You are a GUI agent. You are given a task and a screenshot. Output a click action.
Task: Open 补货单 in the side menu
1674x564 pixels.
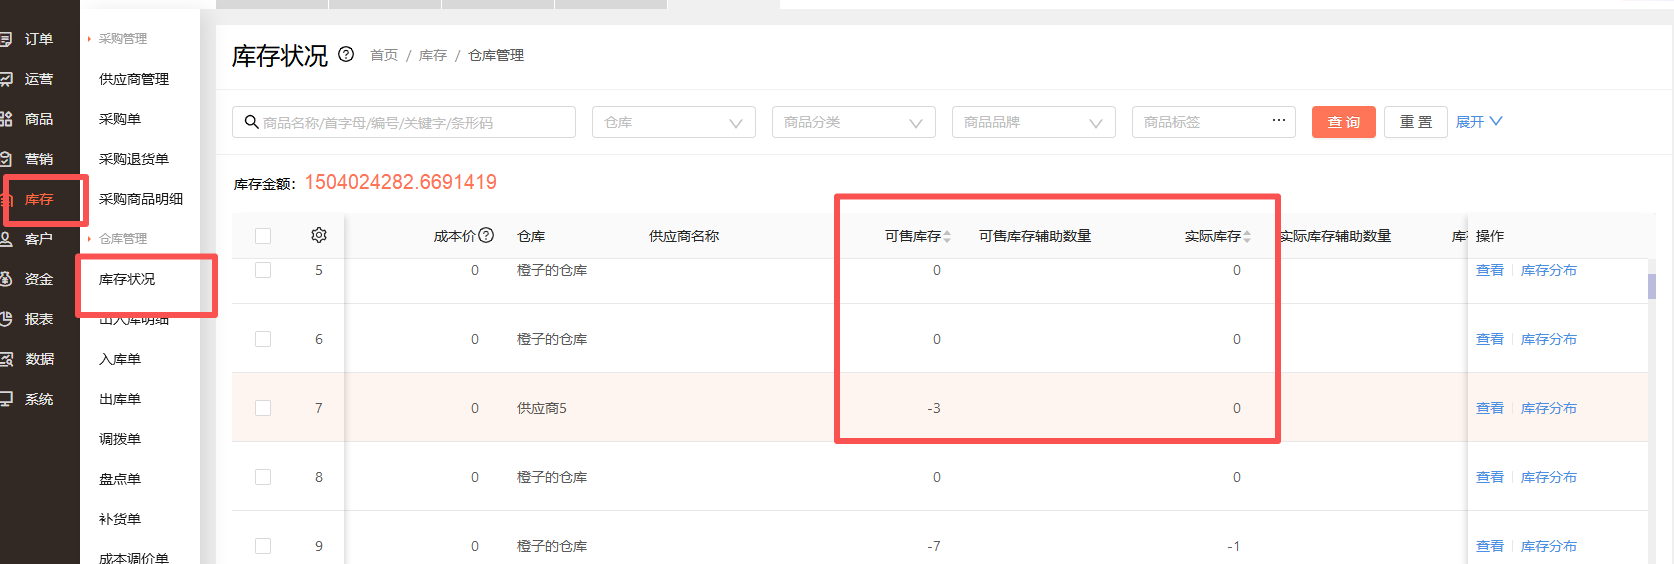(120, 519)
